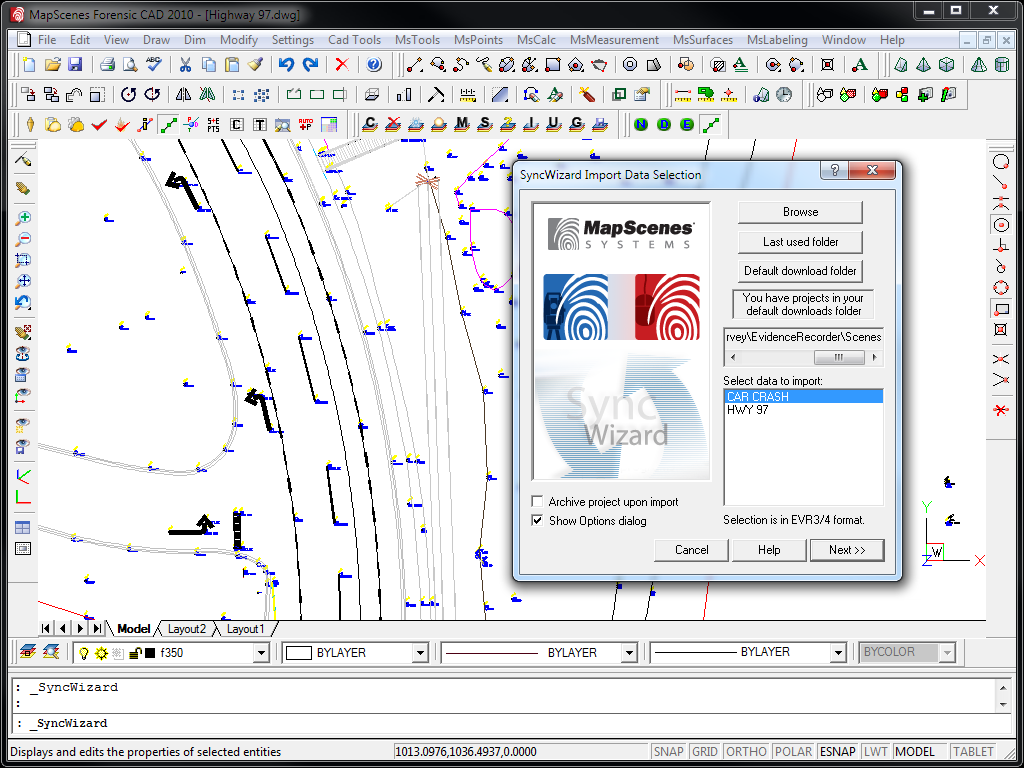
Task: Open the f350 layer dropdown
Action: [x=261, y=652]
